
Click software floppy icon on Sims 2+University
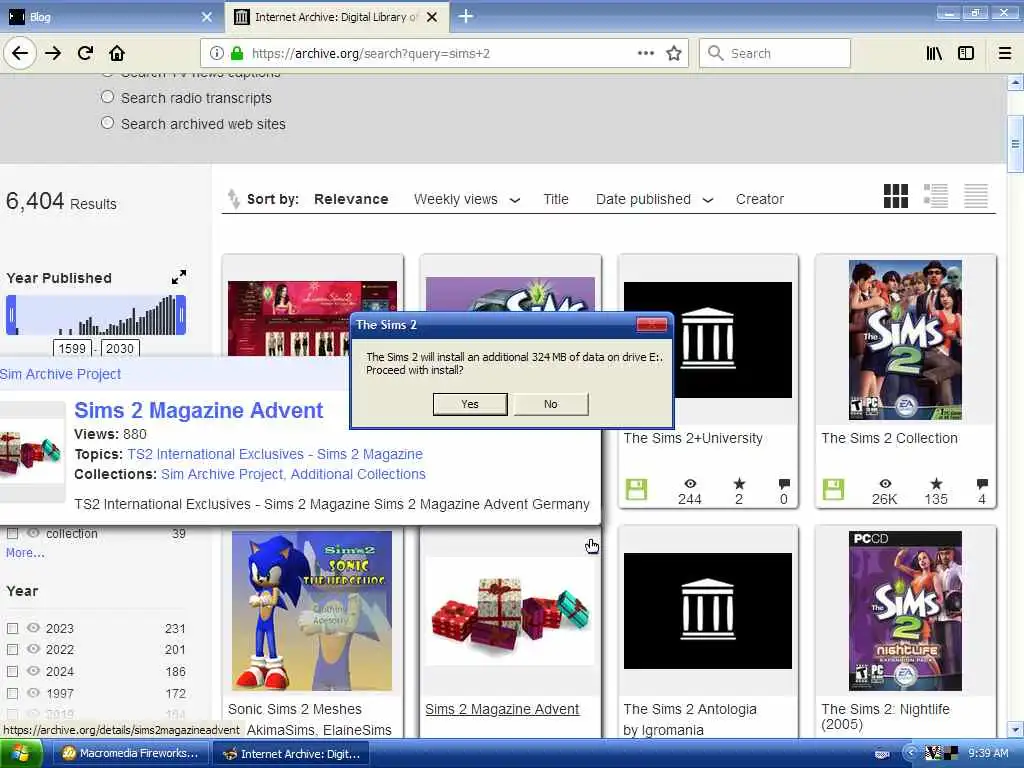pos(636,489)
